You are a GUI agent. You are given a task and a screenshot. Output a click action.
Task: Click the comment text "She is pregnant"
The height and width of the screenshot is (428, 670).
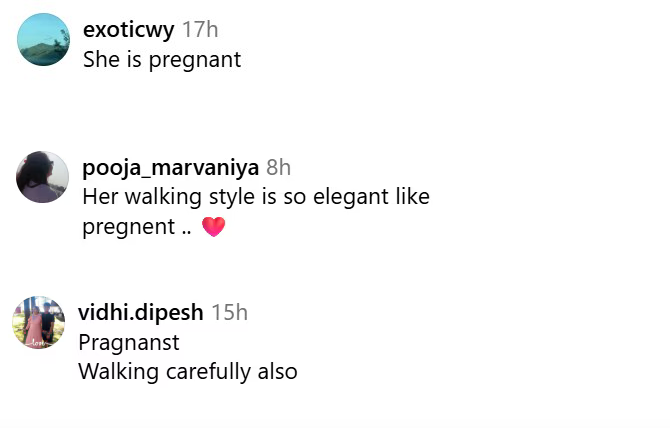point(162,60)
